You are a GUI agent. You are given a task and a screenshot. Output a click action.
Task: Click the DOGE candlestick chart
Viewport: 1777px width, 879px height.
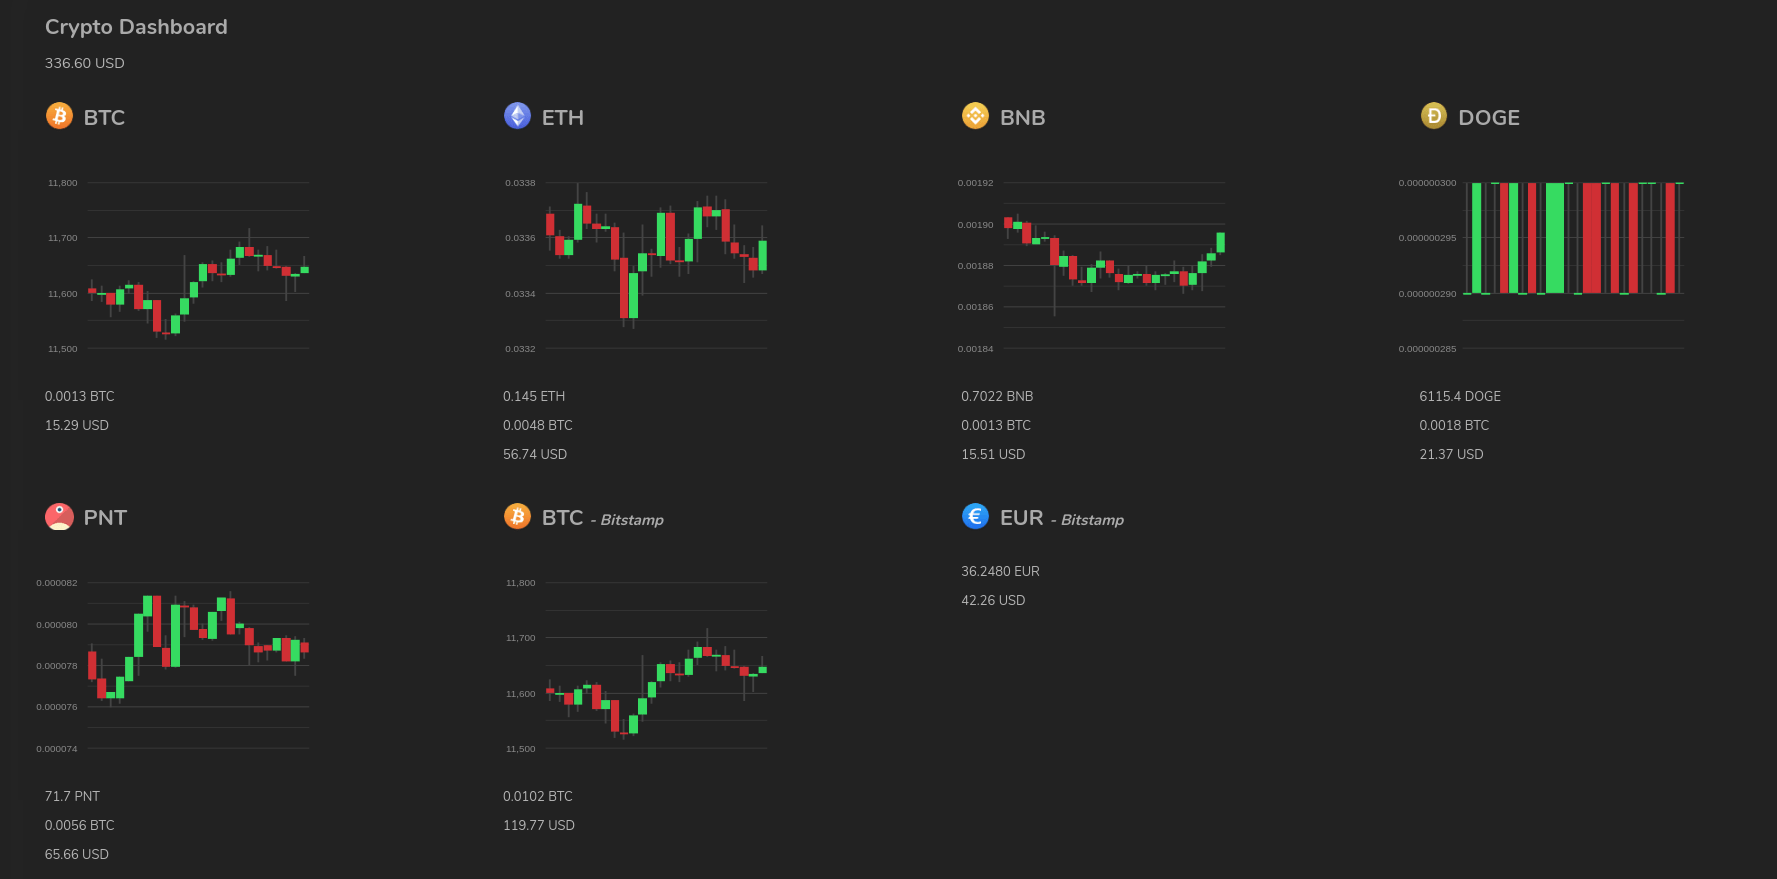coord(1543,266)
